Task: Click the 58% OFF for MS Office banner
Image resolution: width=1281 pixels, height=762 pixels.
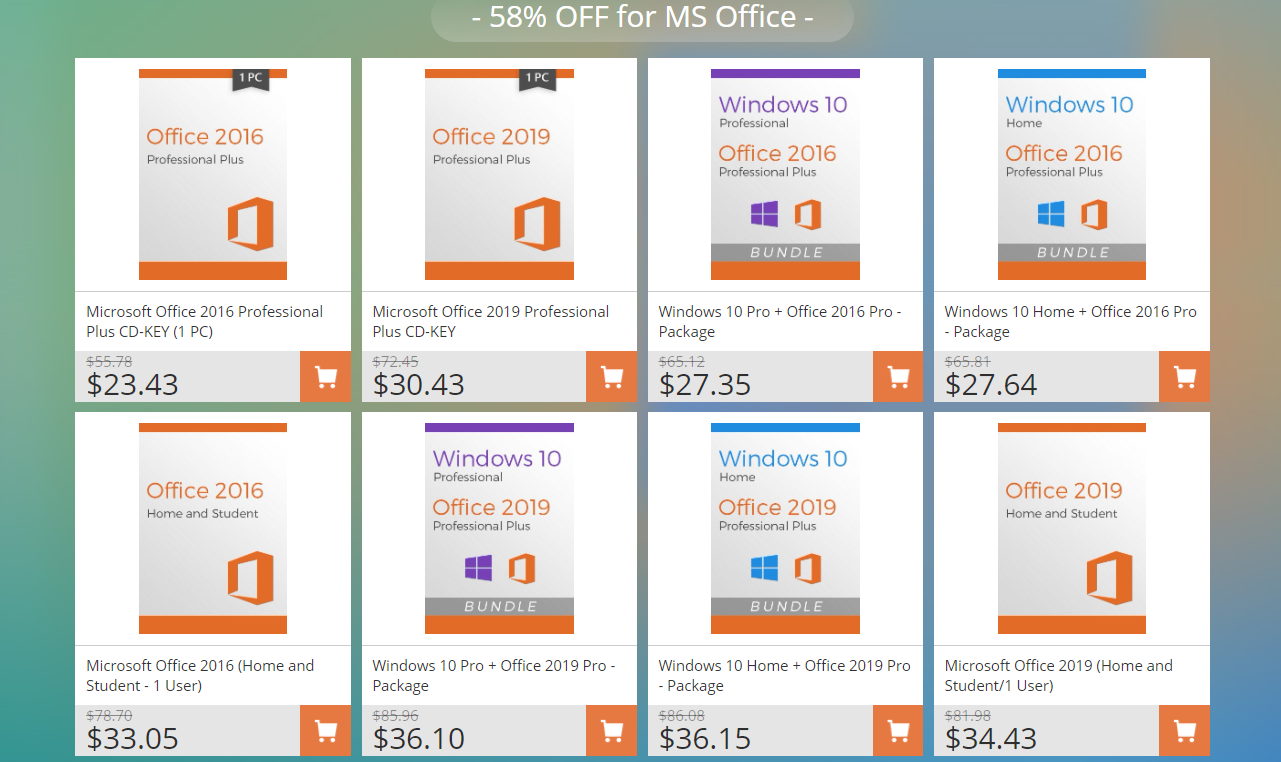Action: click(x=642, y=18)
